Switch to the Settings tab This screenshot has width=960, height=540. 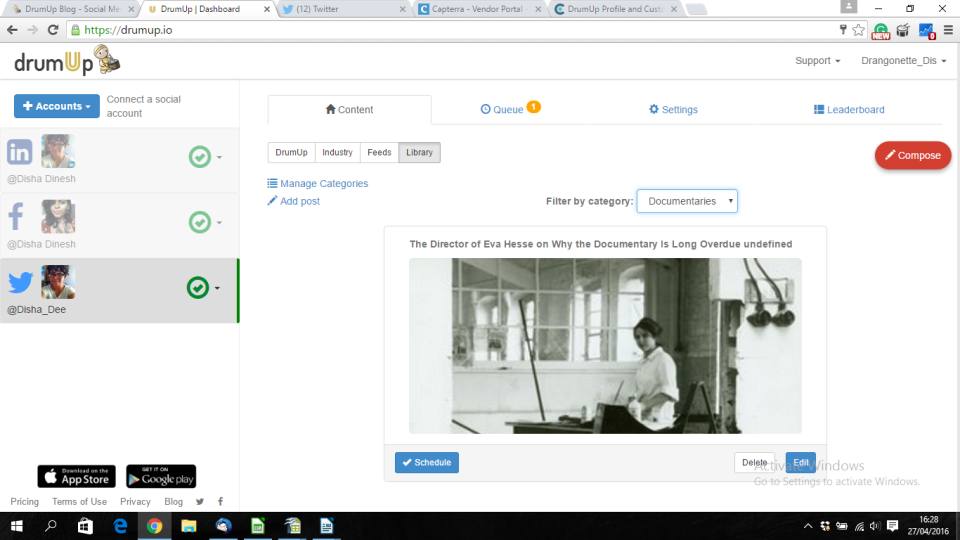tap(673, 110)
